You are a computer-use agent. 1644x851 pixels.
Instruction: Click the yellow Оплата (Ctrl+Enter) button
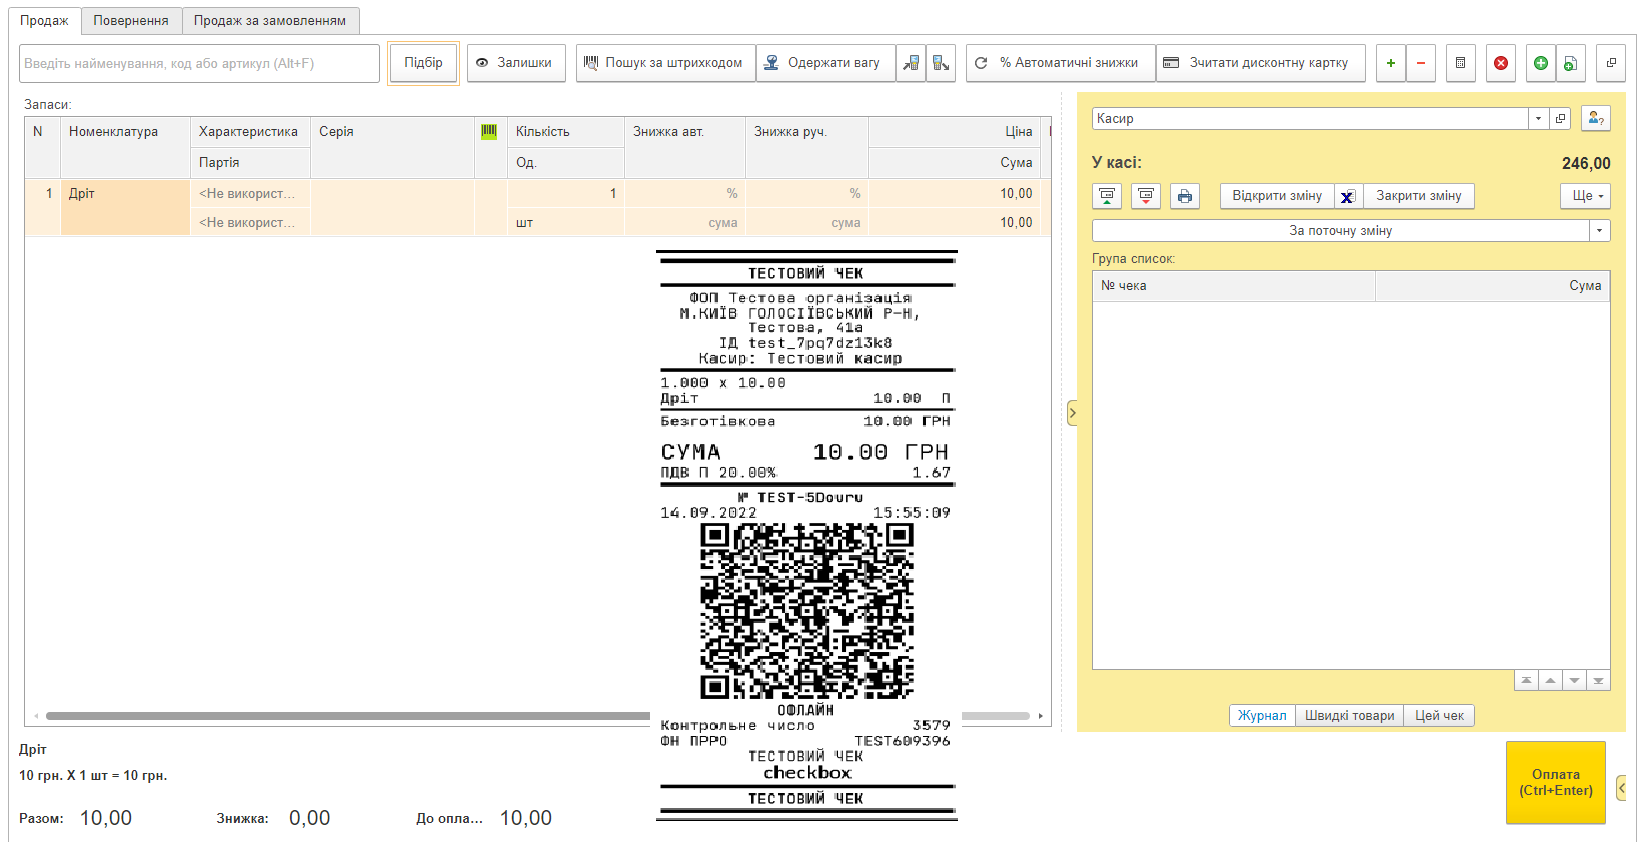(1556, 782)
